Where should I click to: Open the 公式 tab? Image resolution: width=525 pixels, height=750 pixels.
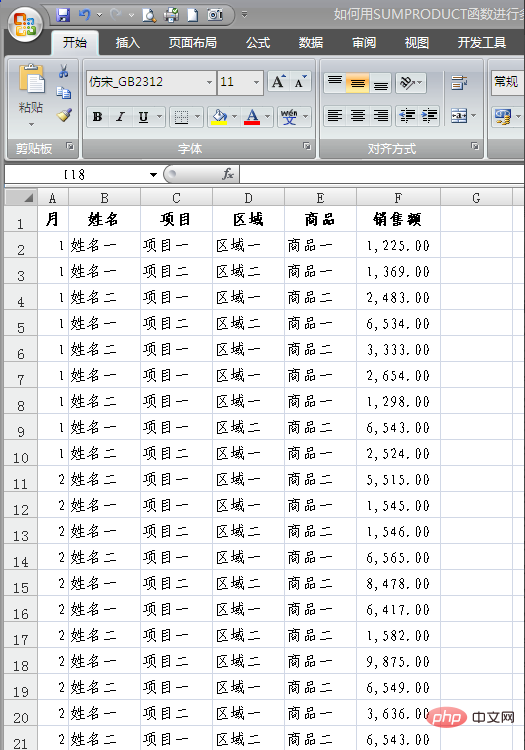click(258, 43)
